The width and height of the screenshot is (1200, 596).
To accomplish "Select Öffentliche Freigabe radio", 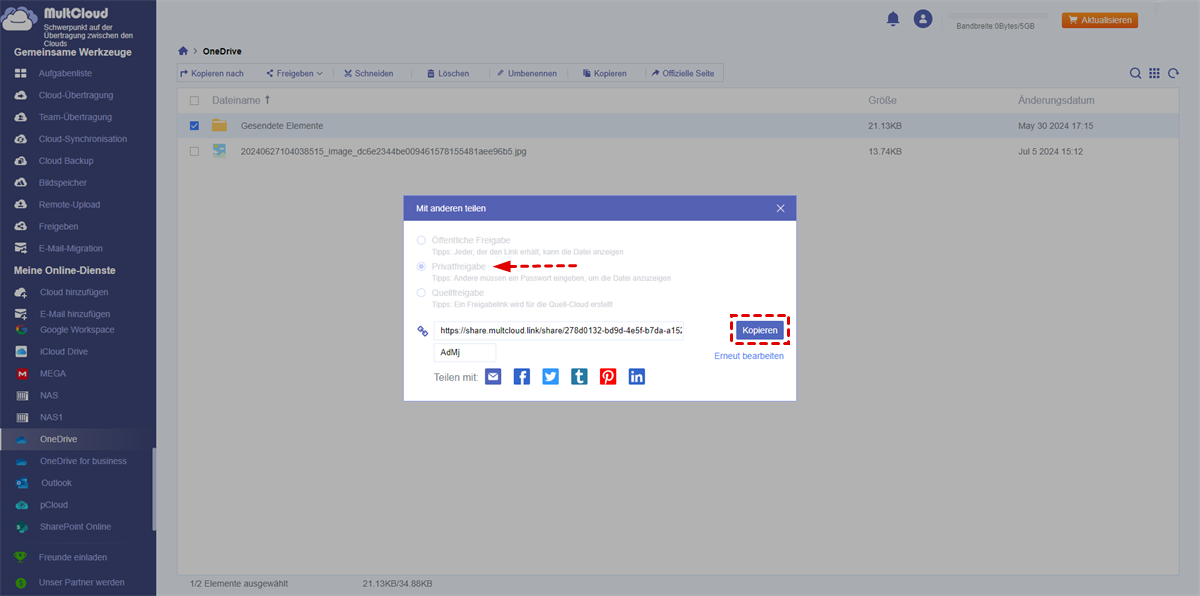I will pyautogui.click(x=421, y=240).
